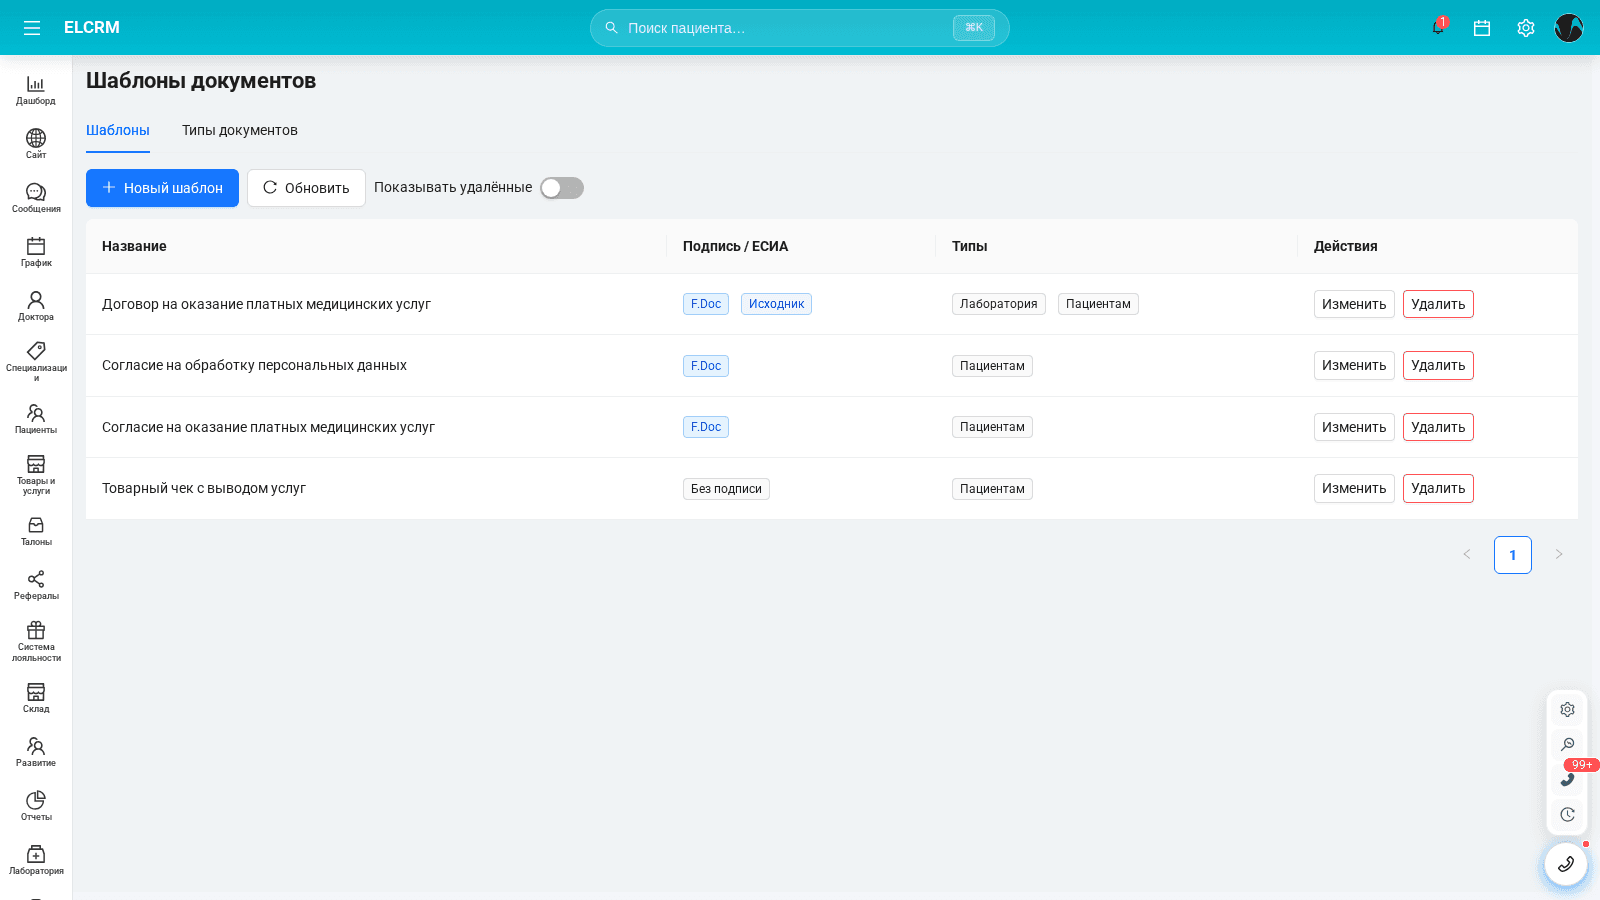Go to График in sidebar
1600x900 pixels.
pyautogui.click(x=36, y=252)
